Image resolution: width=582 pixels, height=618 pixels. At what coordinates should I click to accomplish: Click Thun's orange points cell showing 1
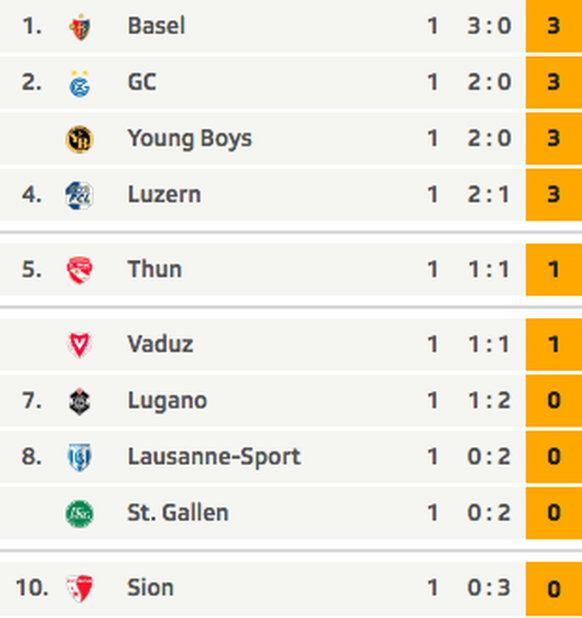point(554,270)
